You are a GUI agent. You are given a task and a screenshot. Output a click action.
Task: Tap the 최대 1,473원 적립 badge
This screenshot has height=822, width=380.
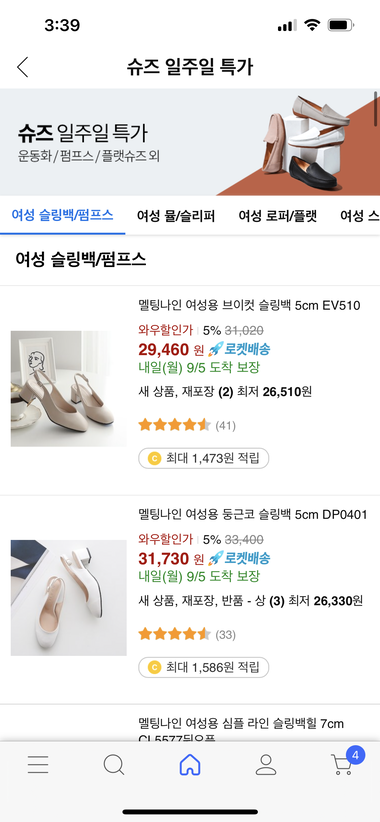click(x=203, y=458)
